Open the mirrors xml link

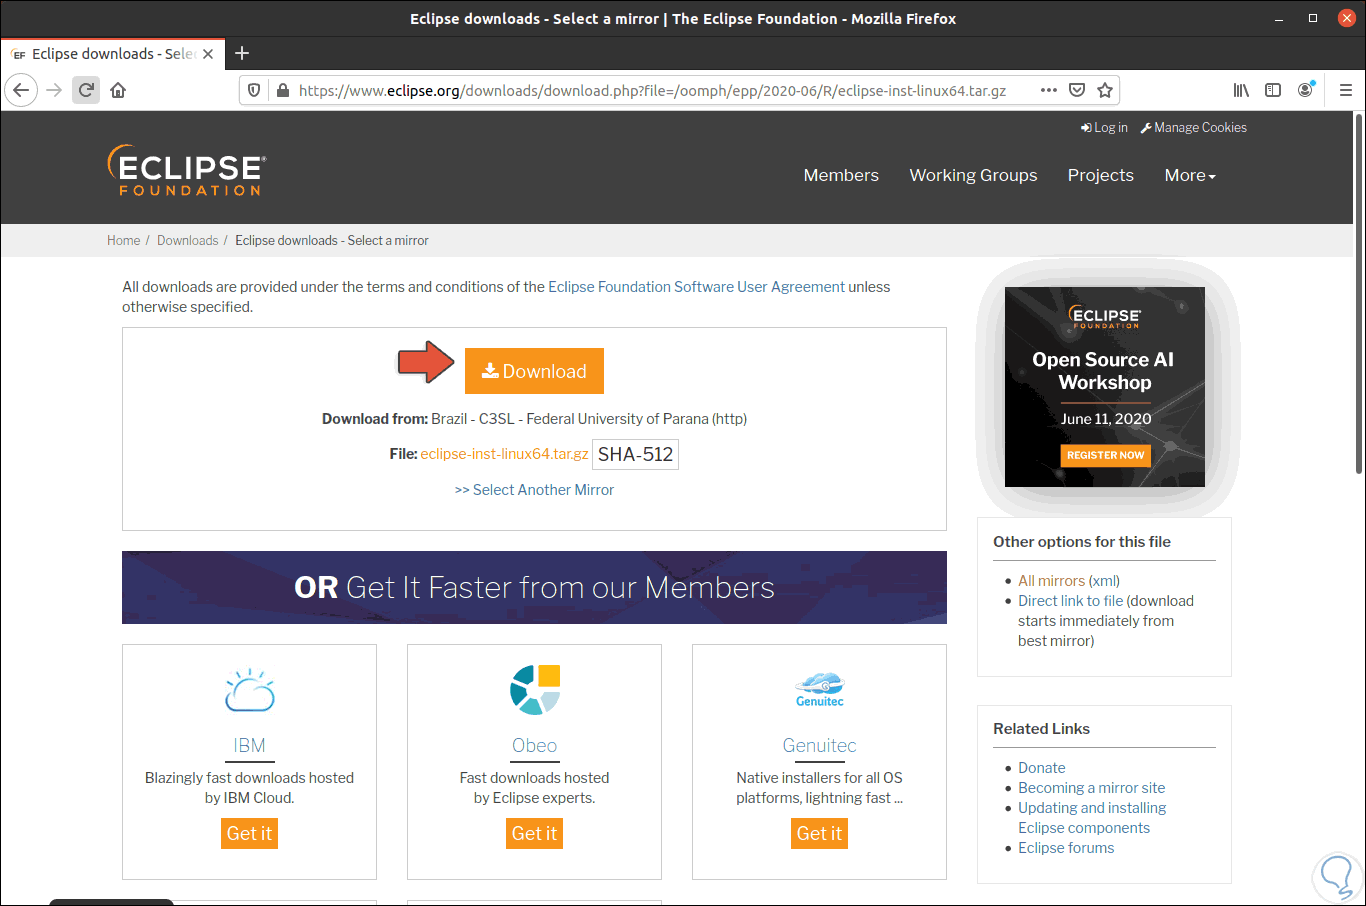pos(1104,581)
